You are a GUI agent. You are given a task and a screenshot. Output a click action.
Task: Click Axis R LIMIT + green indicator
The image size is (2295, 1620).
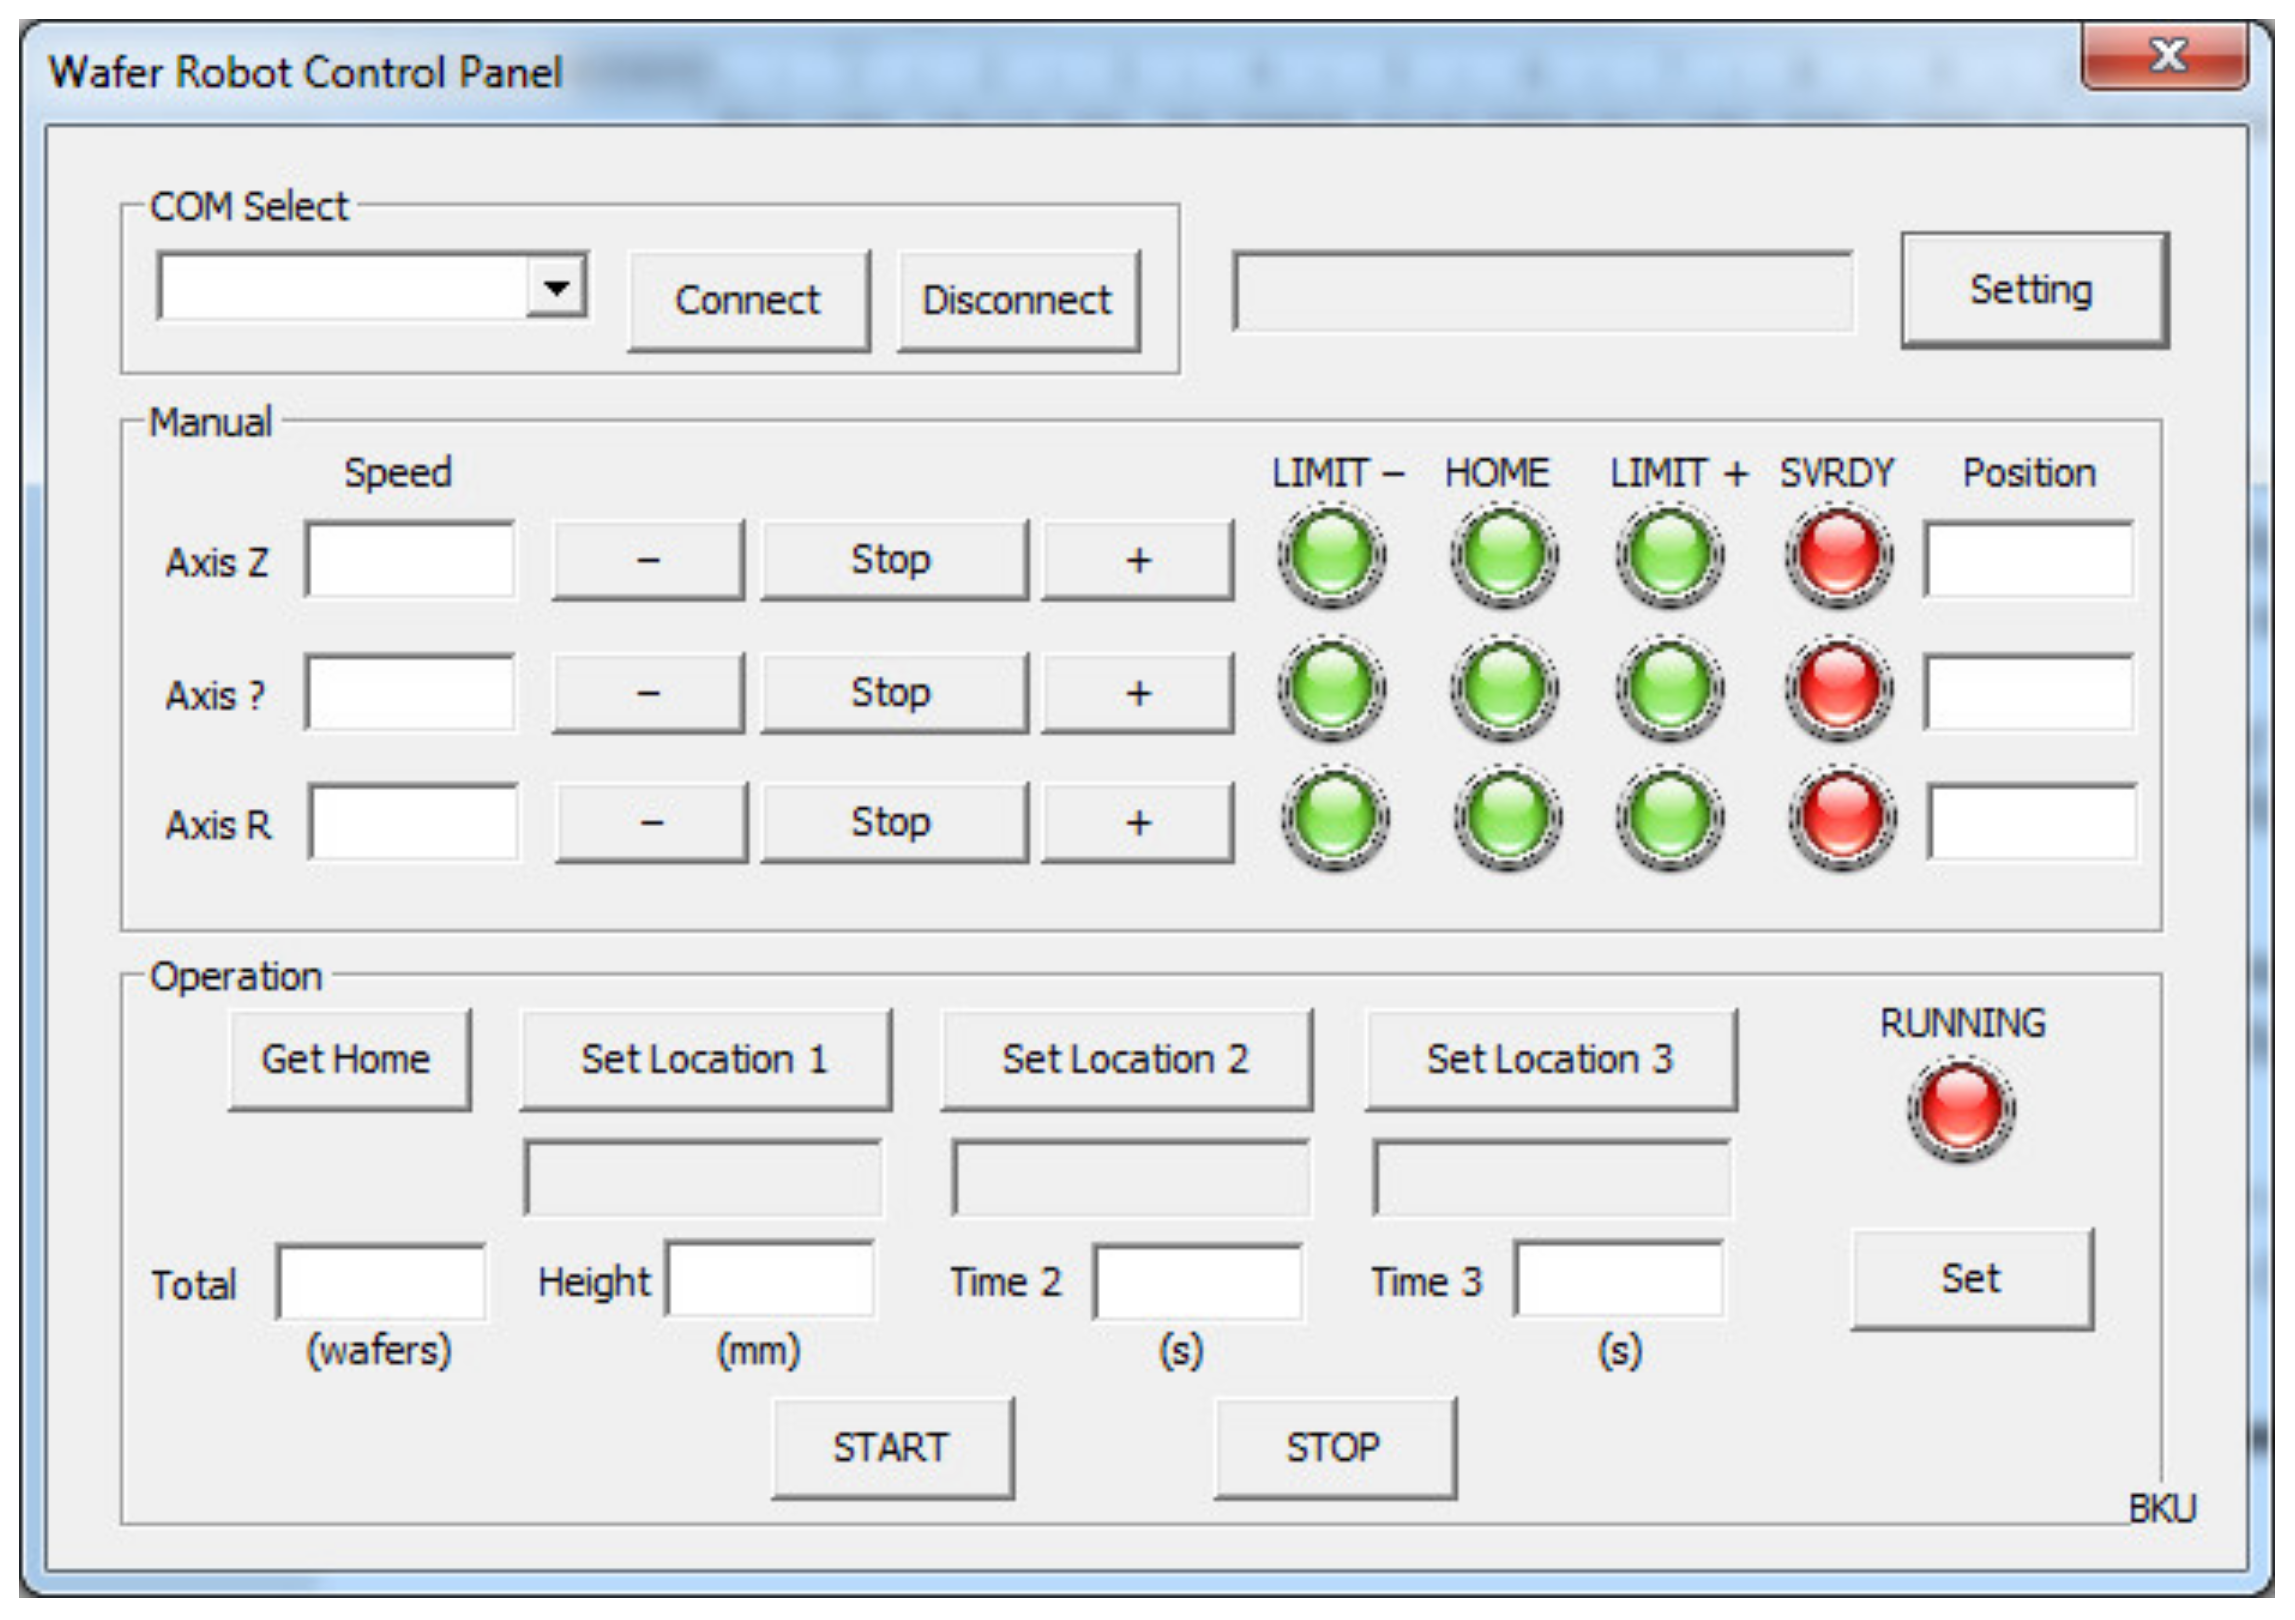tap(1669, 818)
